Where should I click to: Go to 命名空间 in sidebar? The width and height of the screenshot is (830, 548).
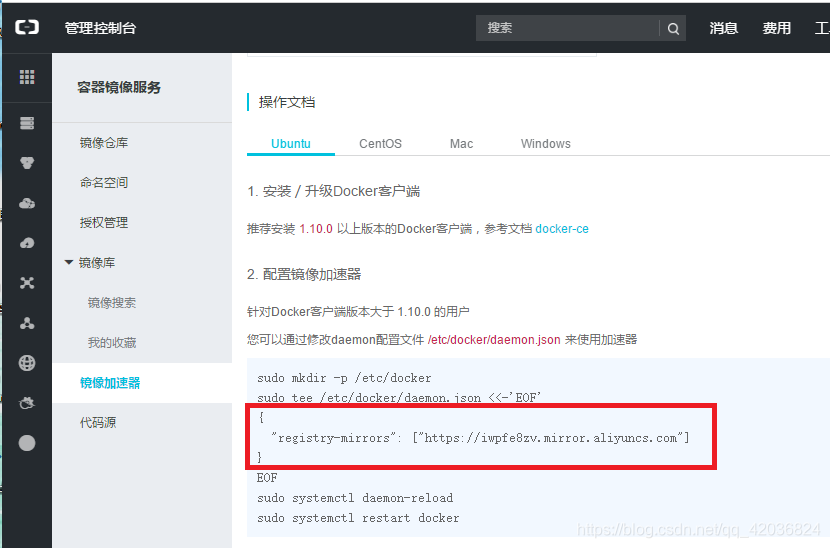coord(104,183)
